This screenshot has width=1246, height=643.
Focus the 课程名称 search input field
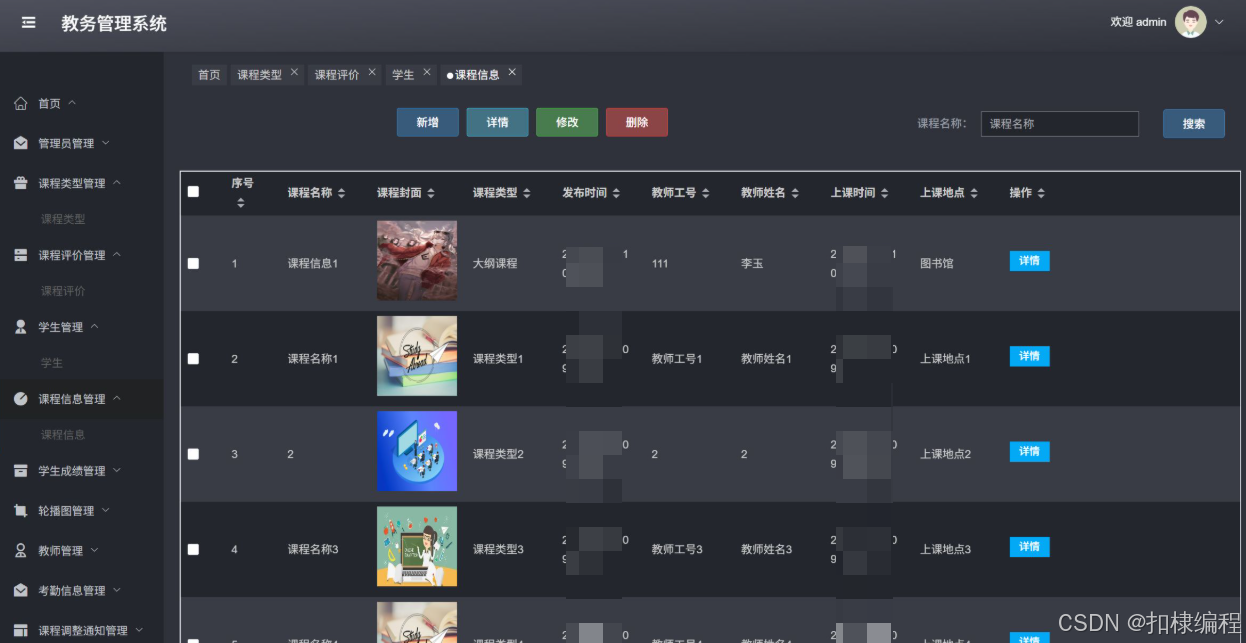[x=1060, y=124]
